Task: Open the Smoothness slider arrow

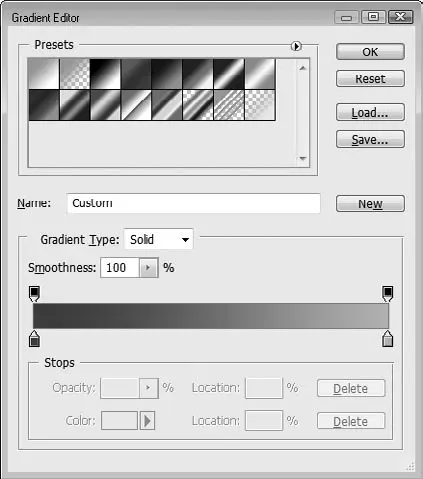Action: click(x=148, y=267)
